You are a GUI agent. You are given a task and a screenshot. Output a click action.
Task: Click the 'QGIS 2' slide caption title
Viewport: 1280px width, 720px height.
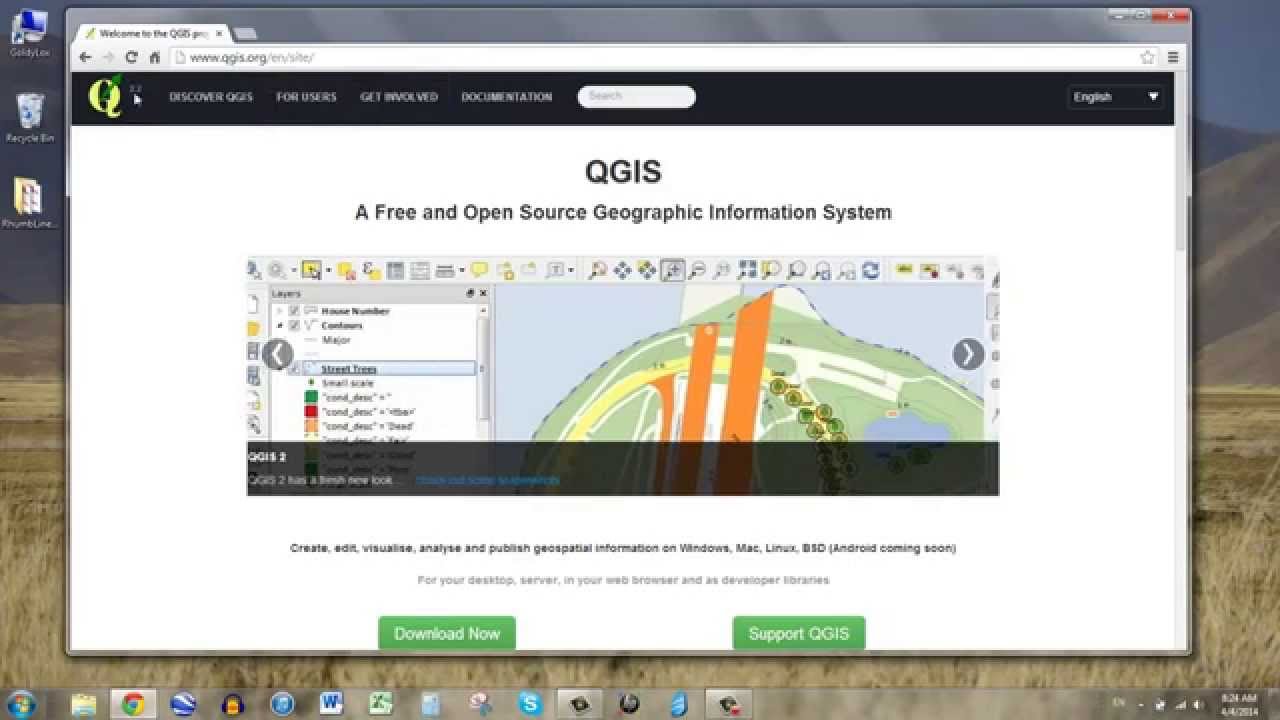point(267,457)
